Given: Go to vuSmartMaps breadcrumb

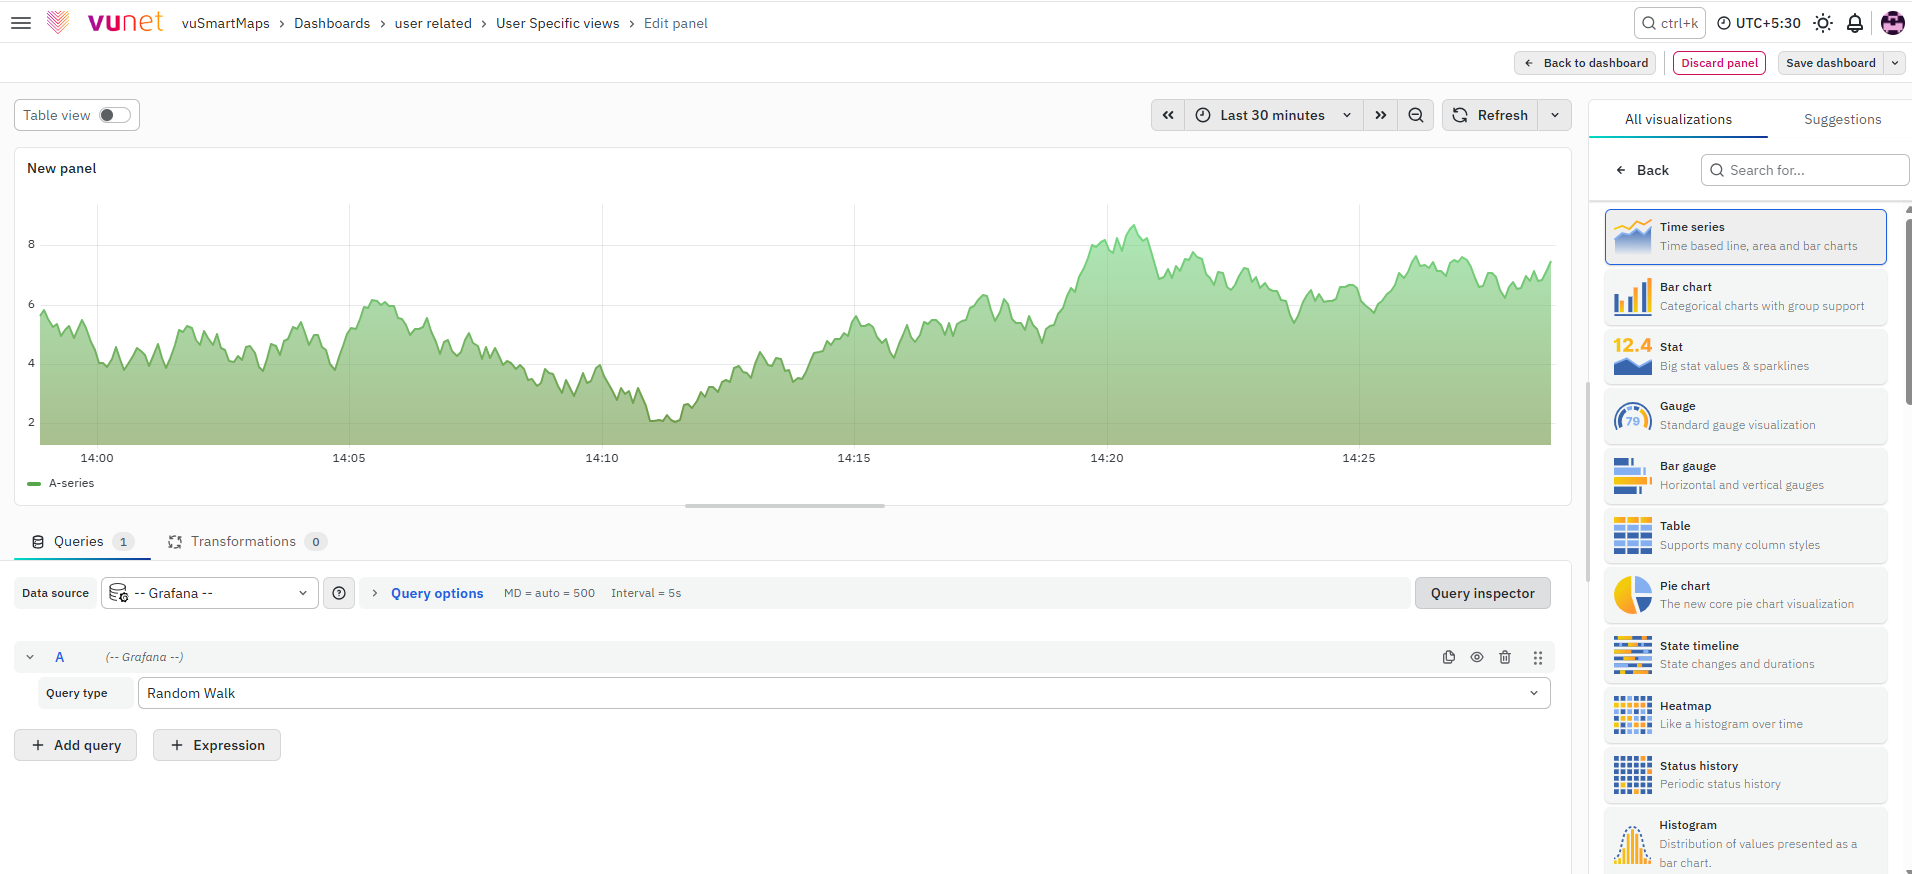Looking at the screenshot, I should [225, 23].
